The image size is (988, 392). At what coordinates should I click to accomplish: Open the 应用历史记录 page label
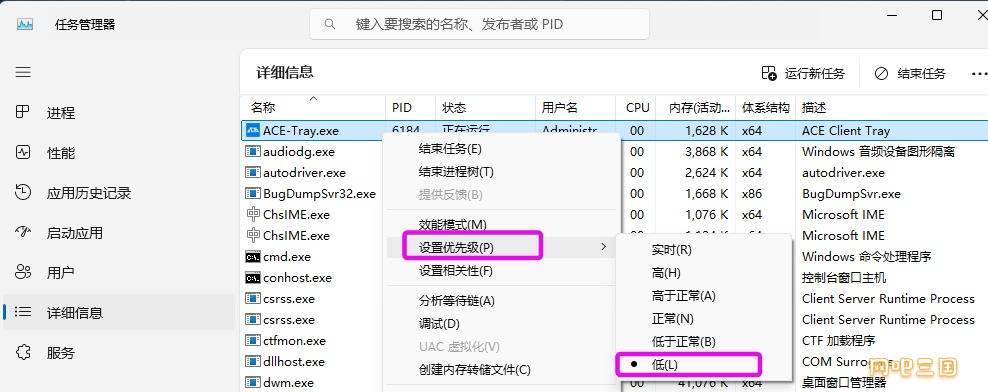pos(89,193)
